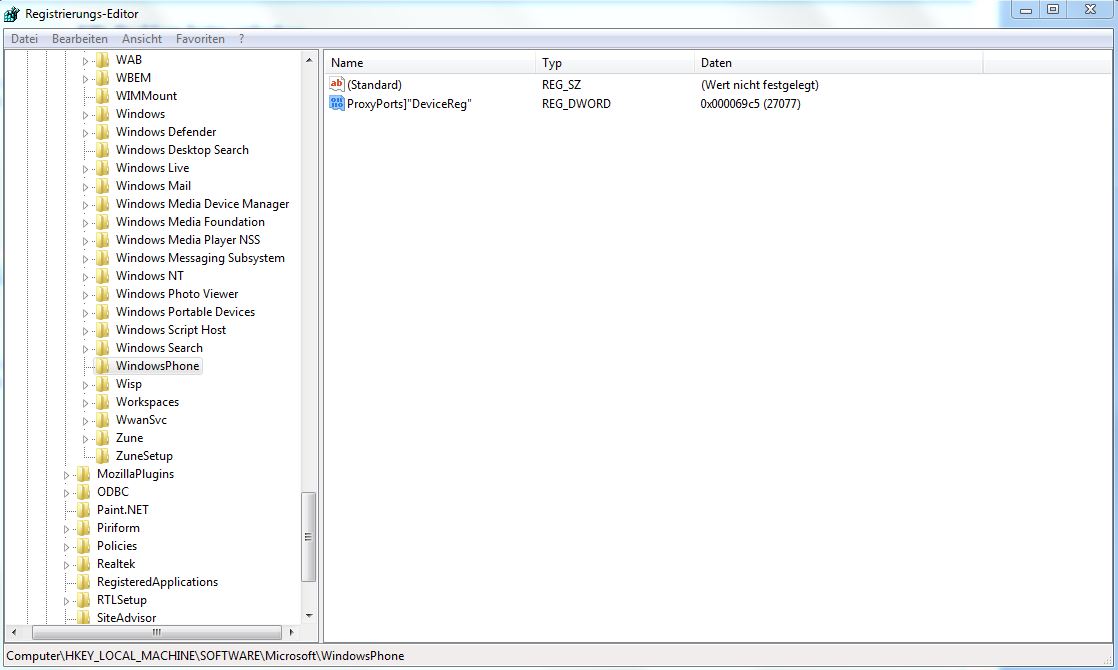
Task: Sort values by Name column header
Action: pyautogui.click(x=429, y=63)
